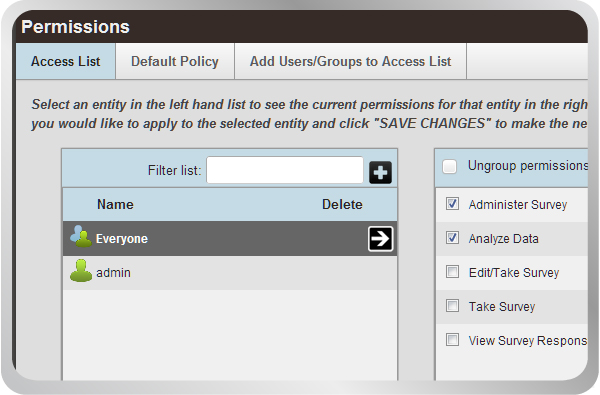Open the Default Policy tab
600x395 pixels.
[175, 61]
